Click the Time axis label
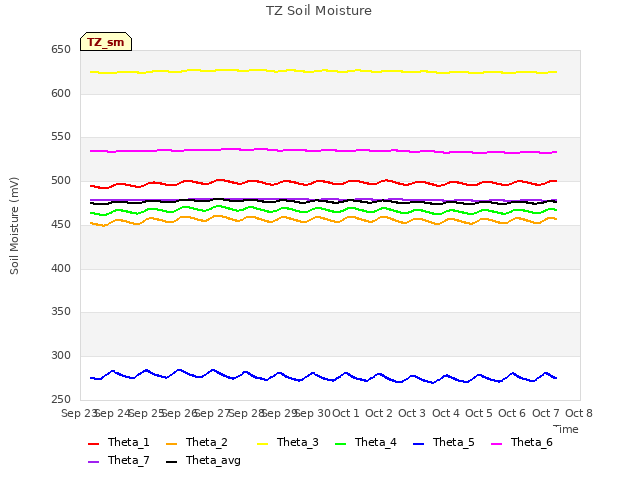This screenshot has width=640, height=480. pyautogui.click(x=566, y=429)
